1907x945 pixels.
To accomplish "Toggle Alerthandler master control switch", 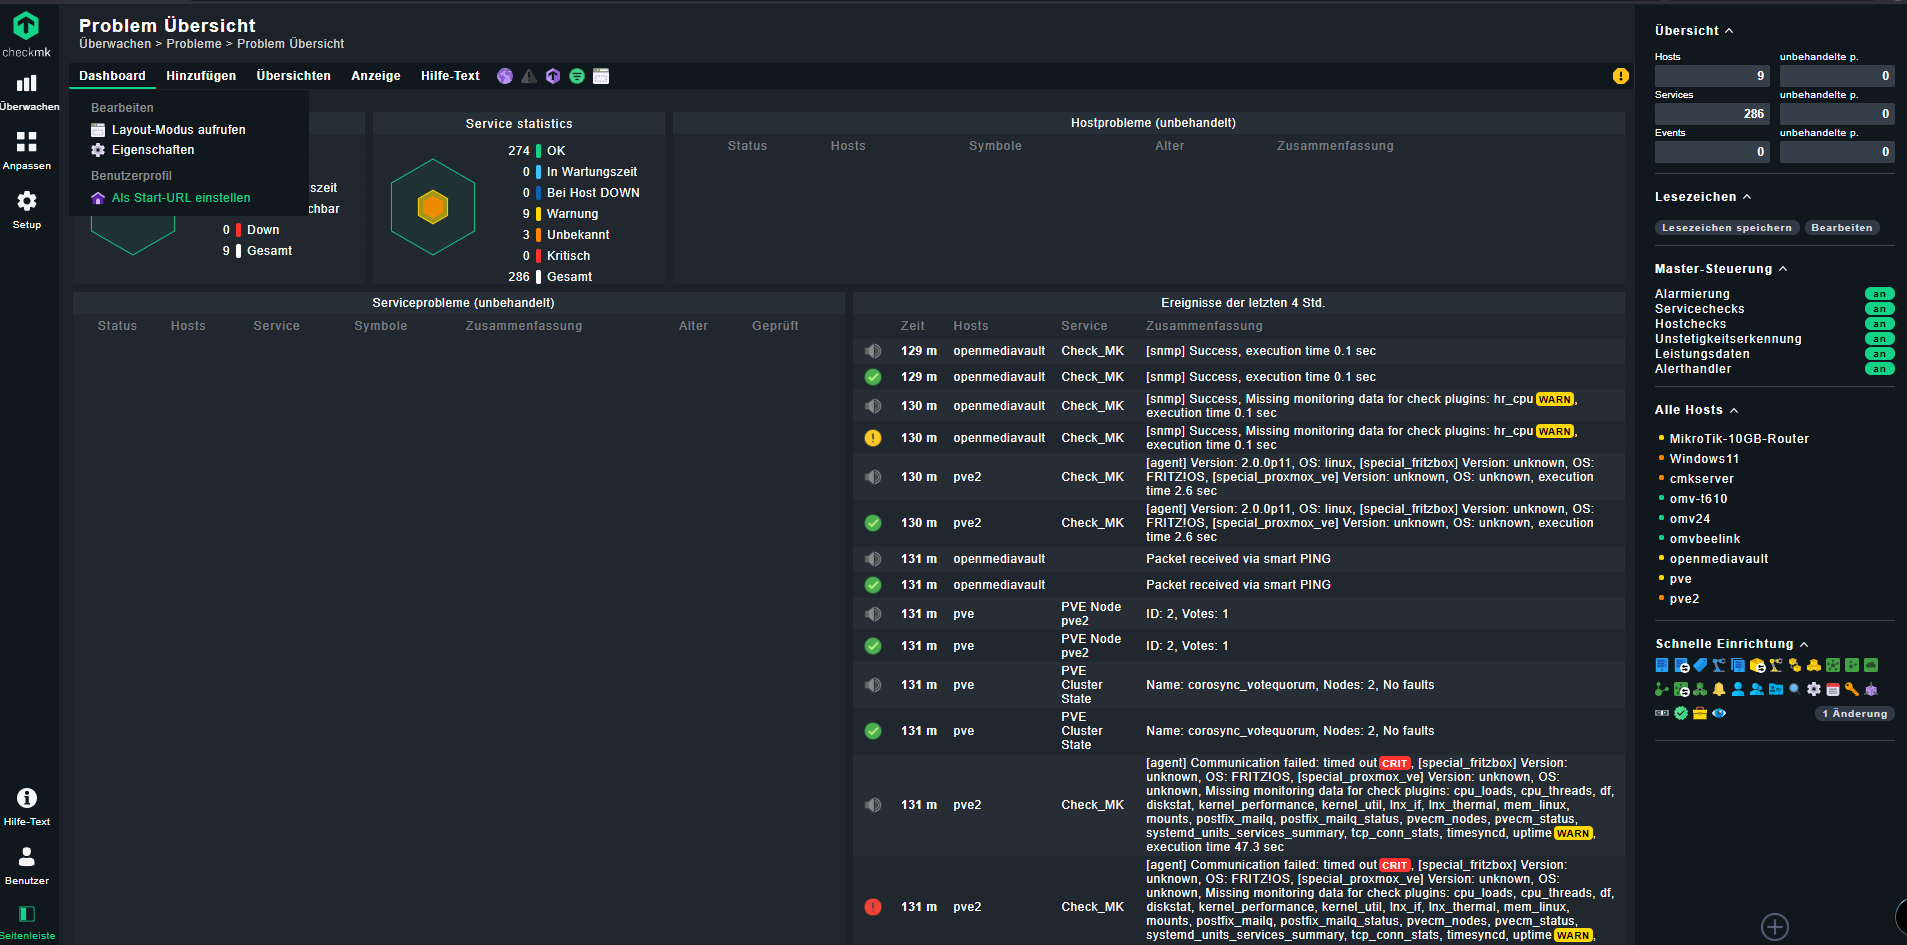I will (x=1880, y=369).
